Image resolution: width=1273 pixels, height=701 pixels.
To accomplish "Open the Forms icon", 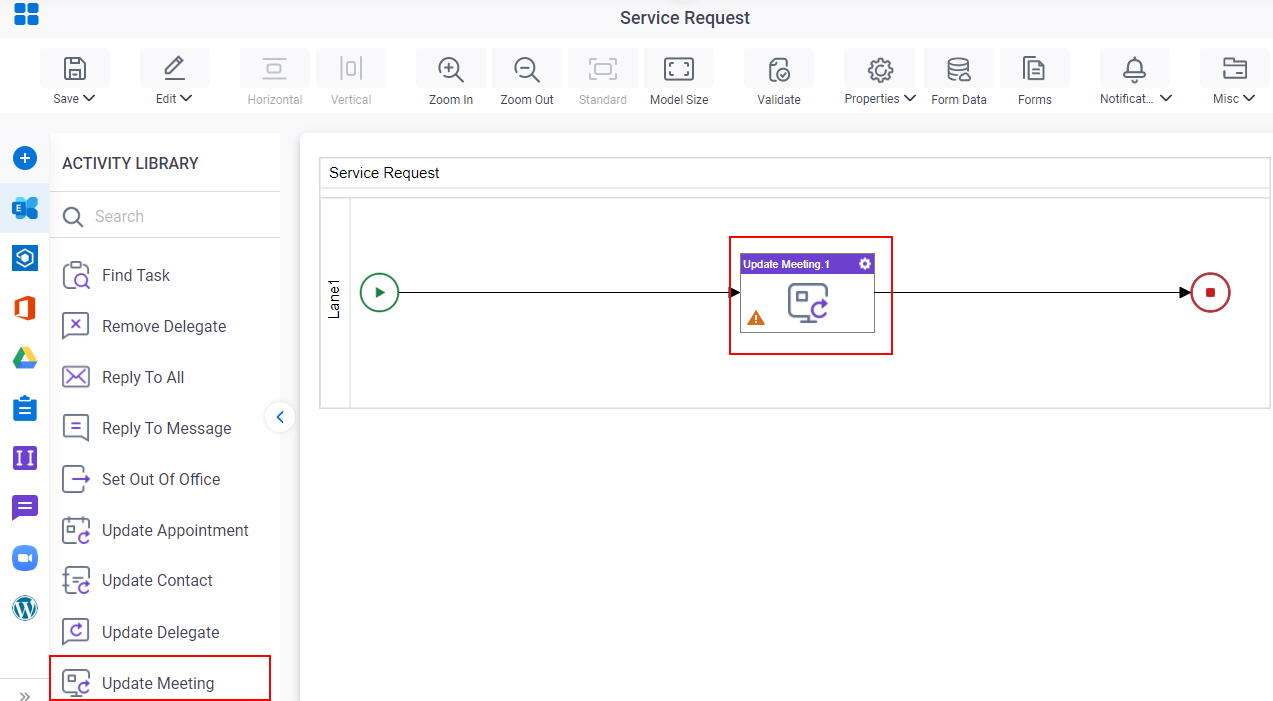I will [1034, 68].
